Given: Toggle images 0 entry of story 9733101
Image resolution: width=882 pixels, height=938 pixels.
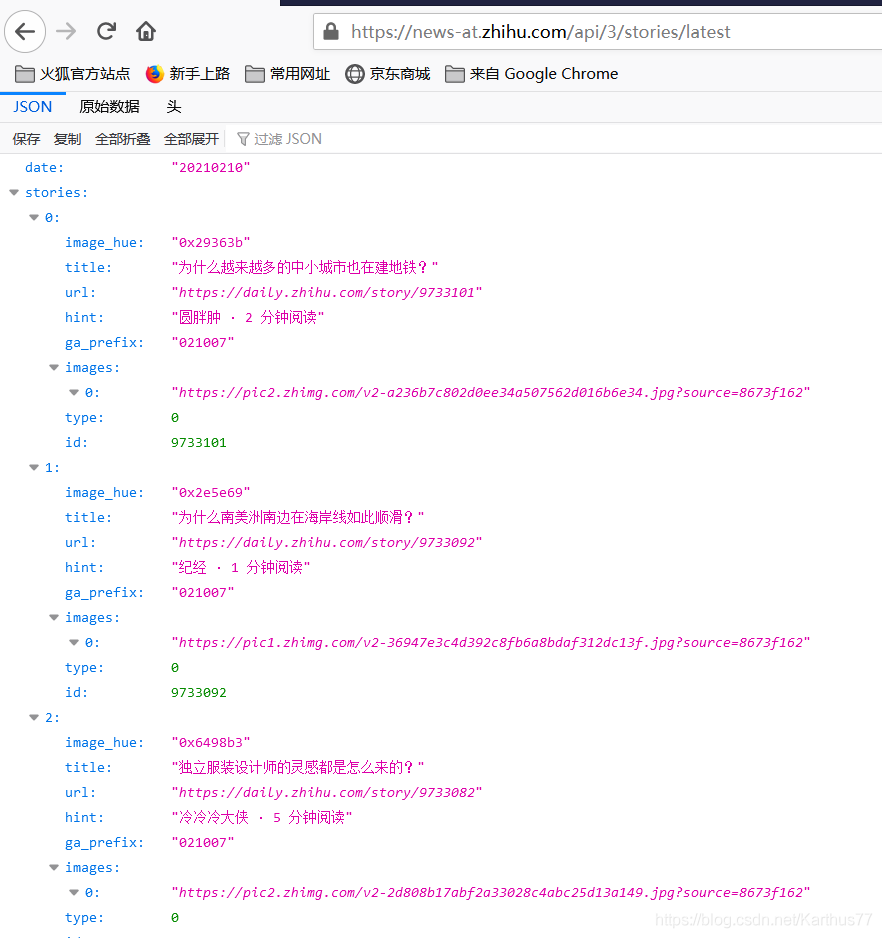Looking at the screenshot, I should point(74,393).
